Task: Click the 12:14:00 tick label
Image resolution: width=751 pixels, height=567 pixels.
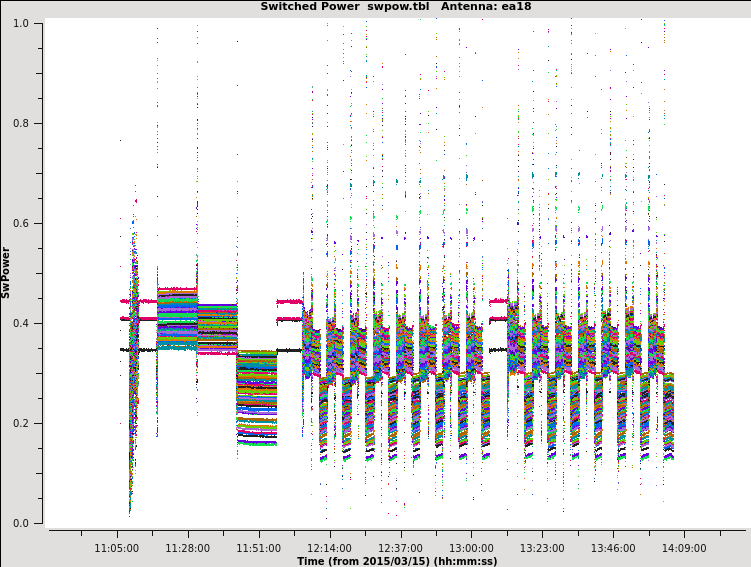Action: 329,548
